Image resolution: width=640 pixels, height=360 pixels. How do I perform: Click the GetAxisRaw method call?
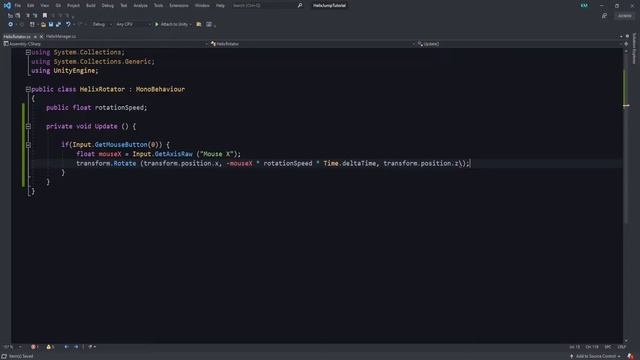[x=173, y=154]
